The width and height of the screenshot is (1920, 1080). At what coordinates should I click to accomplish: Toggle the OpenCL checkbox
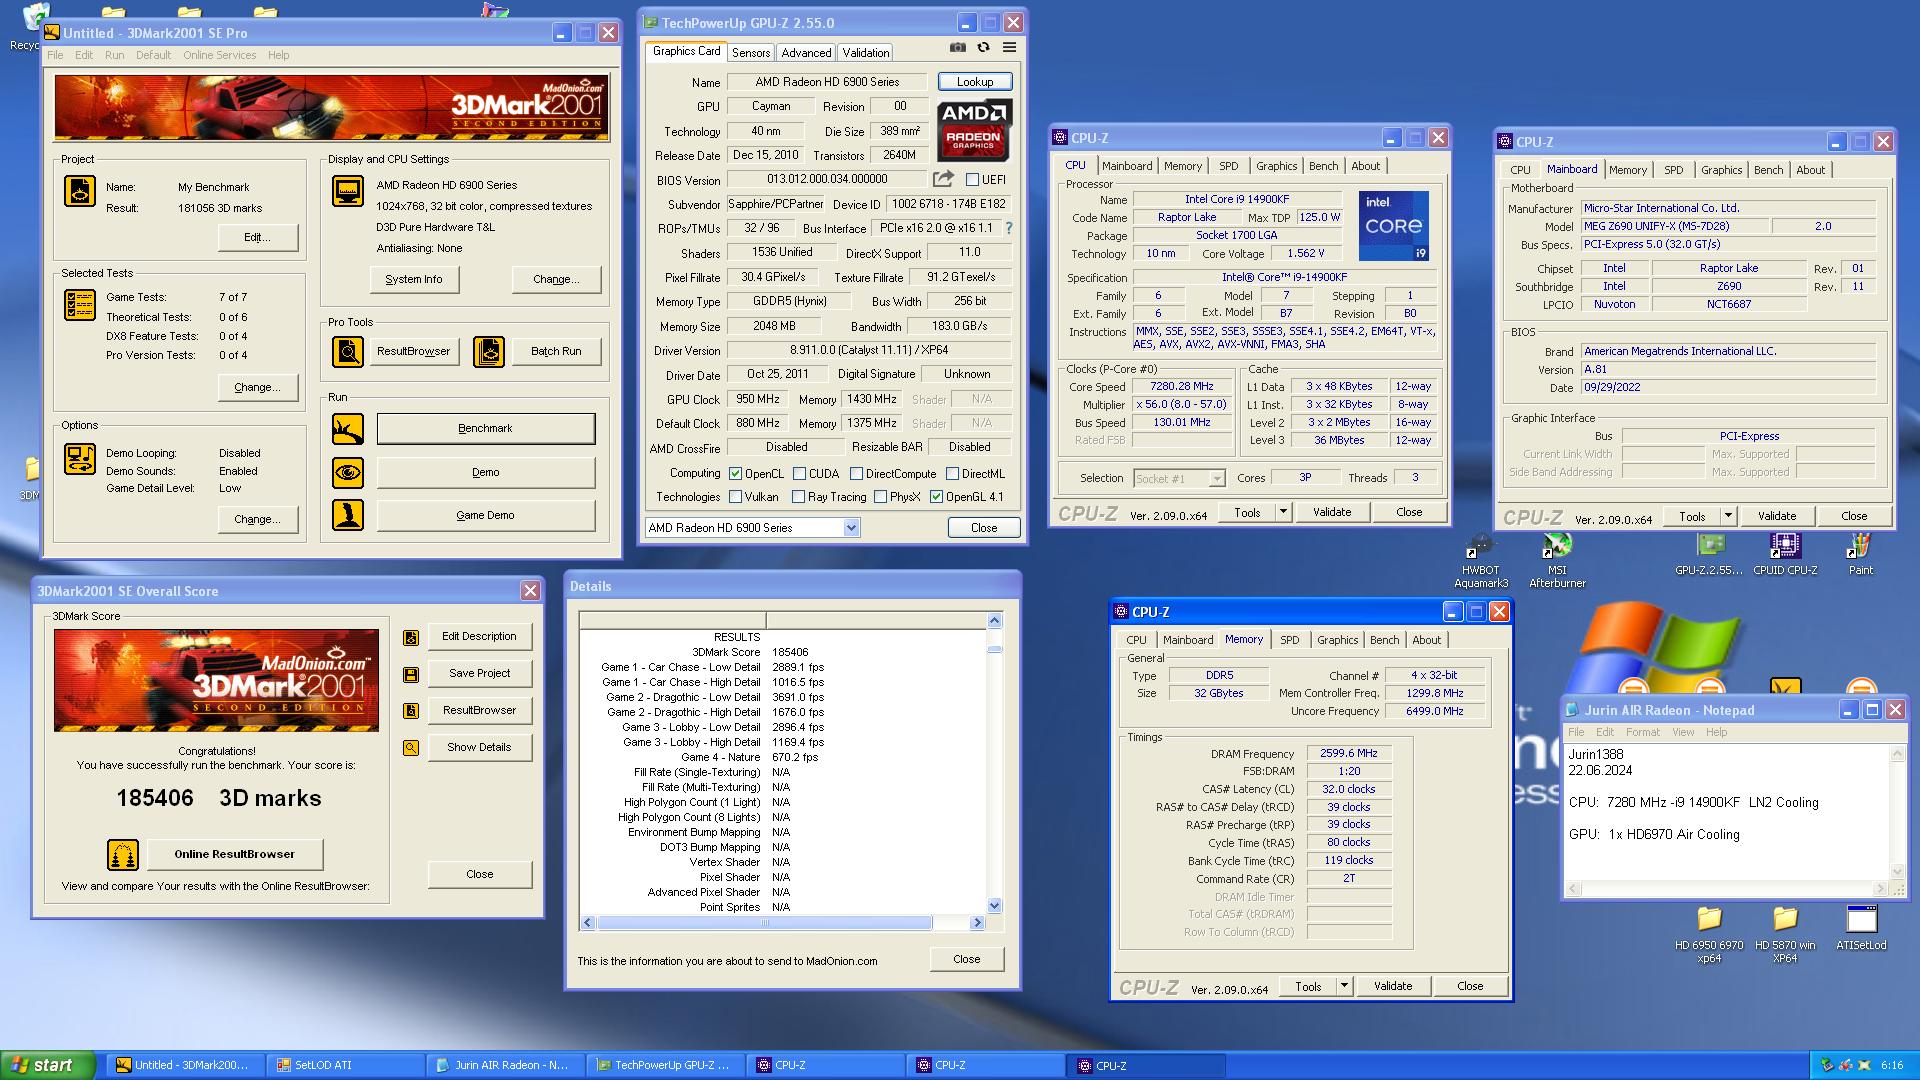point(736,474)
